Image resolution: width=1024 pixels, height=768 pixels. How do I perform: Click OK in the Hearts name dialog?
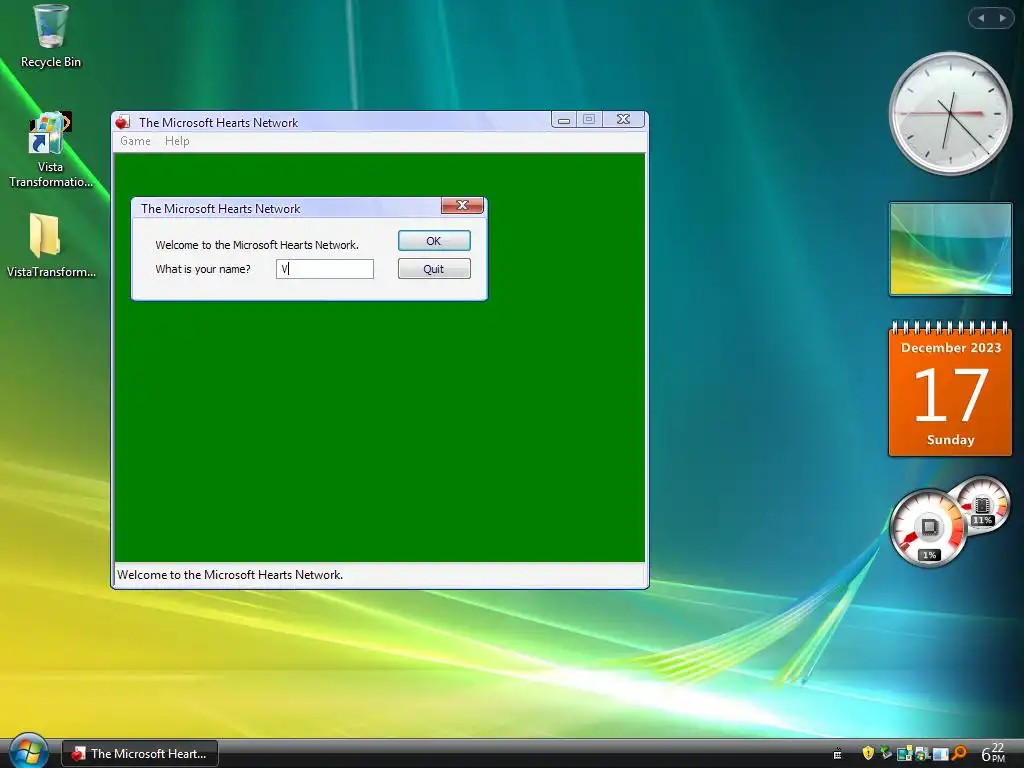434,241
